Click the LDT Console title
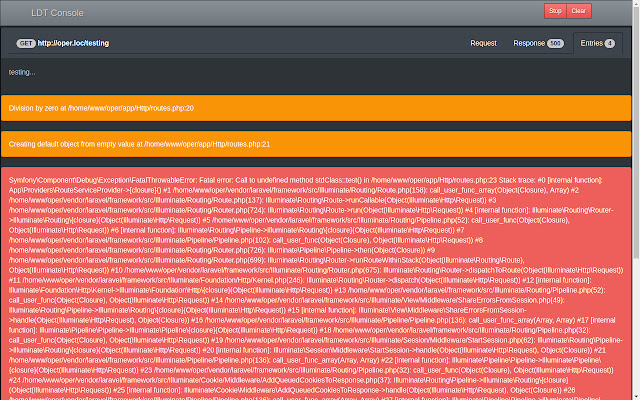 [57, 13]
